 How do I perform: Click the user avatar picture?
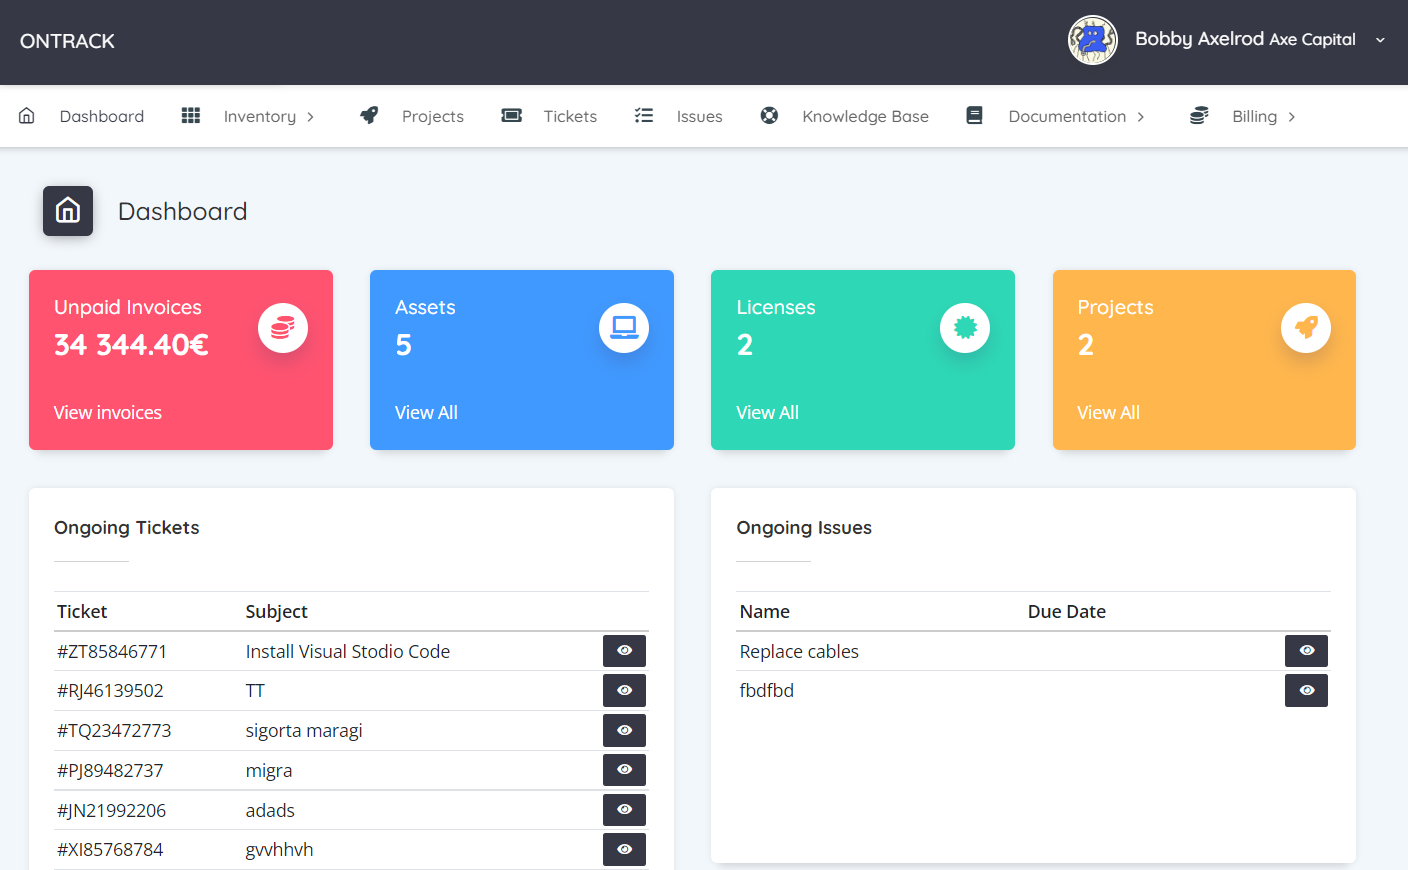pyautogui.click(x=1092, y=40)
